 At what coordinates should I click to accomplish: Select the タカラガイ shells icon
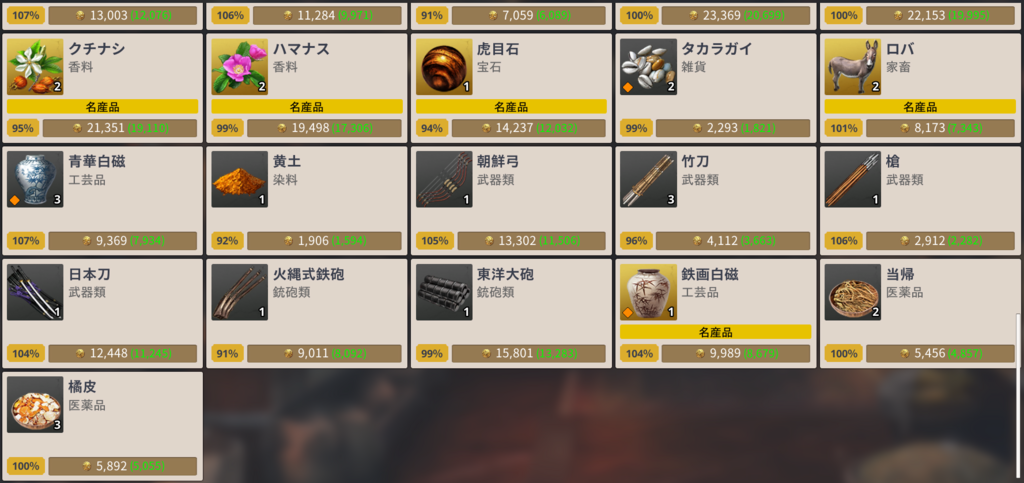[x=648, y=67]
